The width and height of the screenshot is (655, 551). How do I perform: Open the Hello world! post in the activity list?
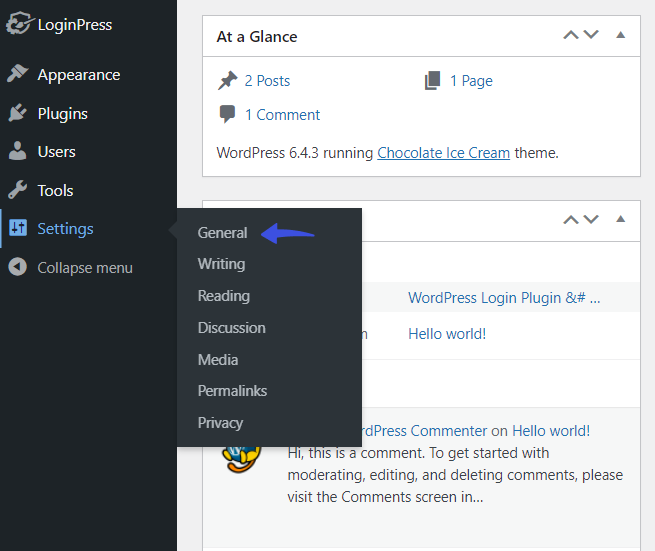coord(447,334)
